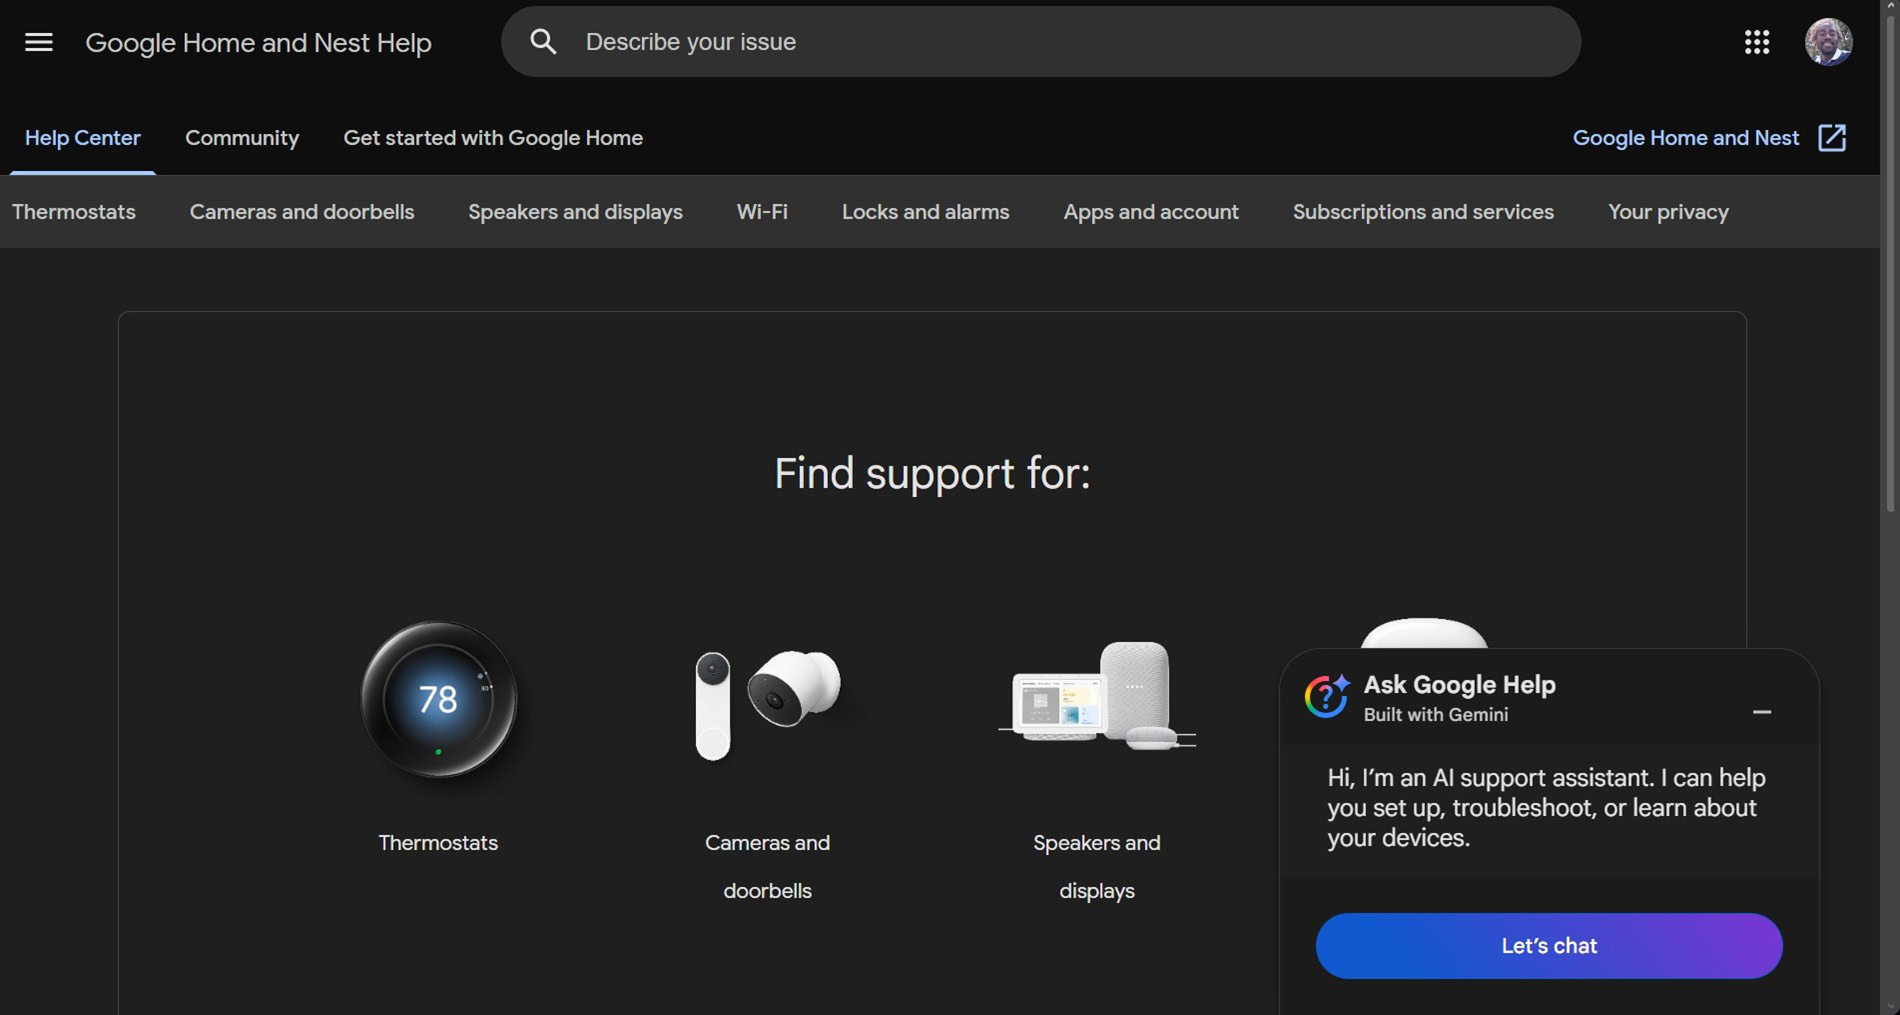Click the Thermostats label under the thermostat
Image resolution: width=1900 pixels, height=1015 pixels.
click(x=438, y=843)
